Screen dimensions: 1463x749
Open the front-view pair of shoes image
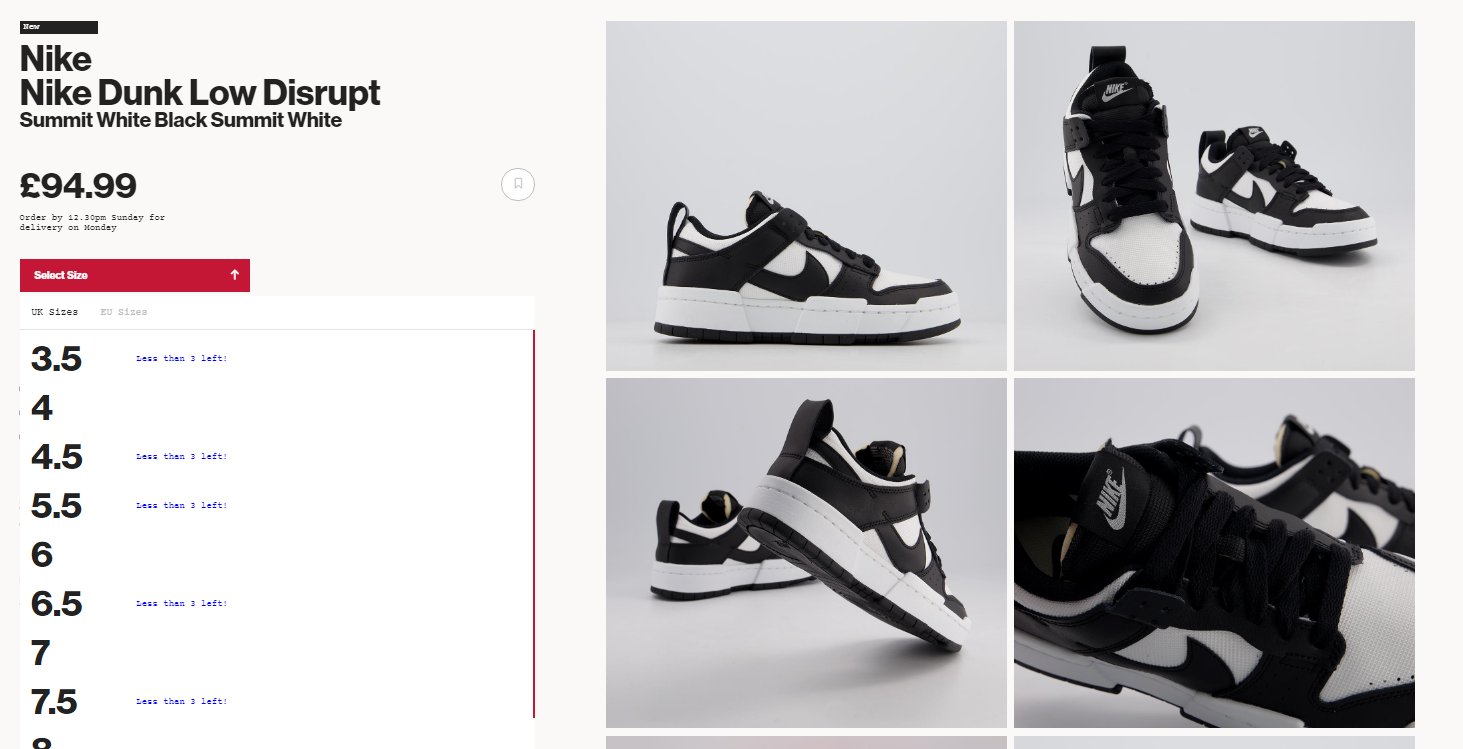pos(1214,196)
